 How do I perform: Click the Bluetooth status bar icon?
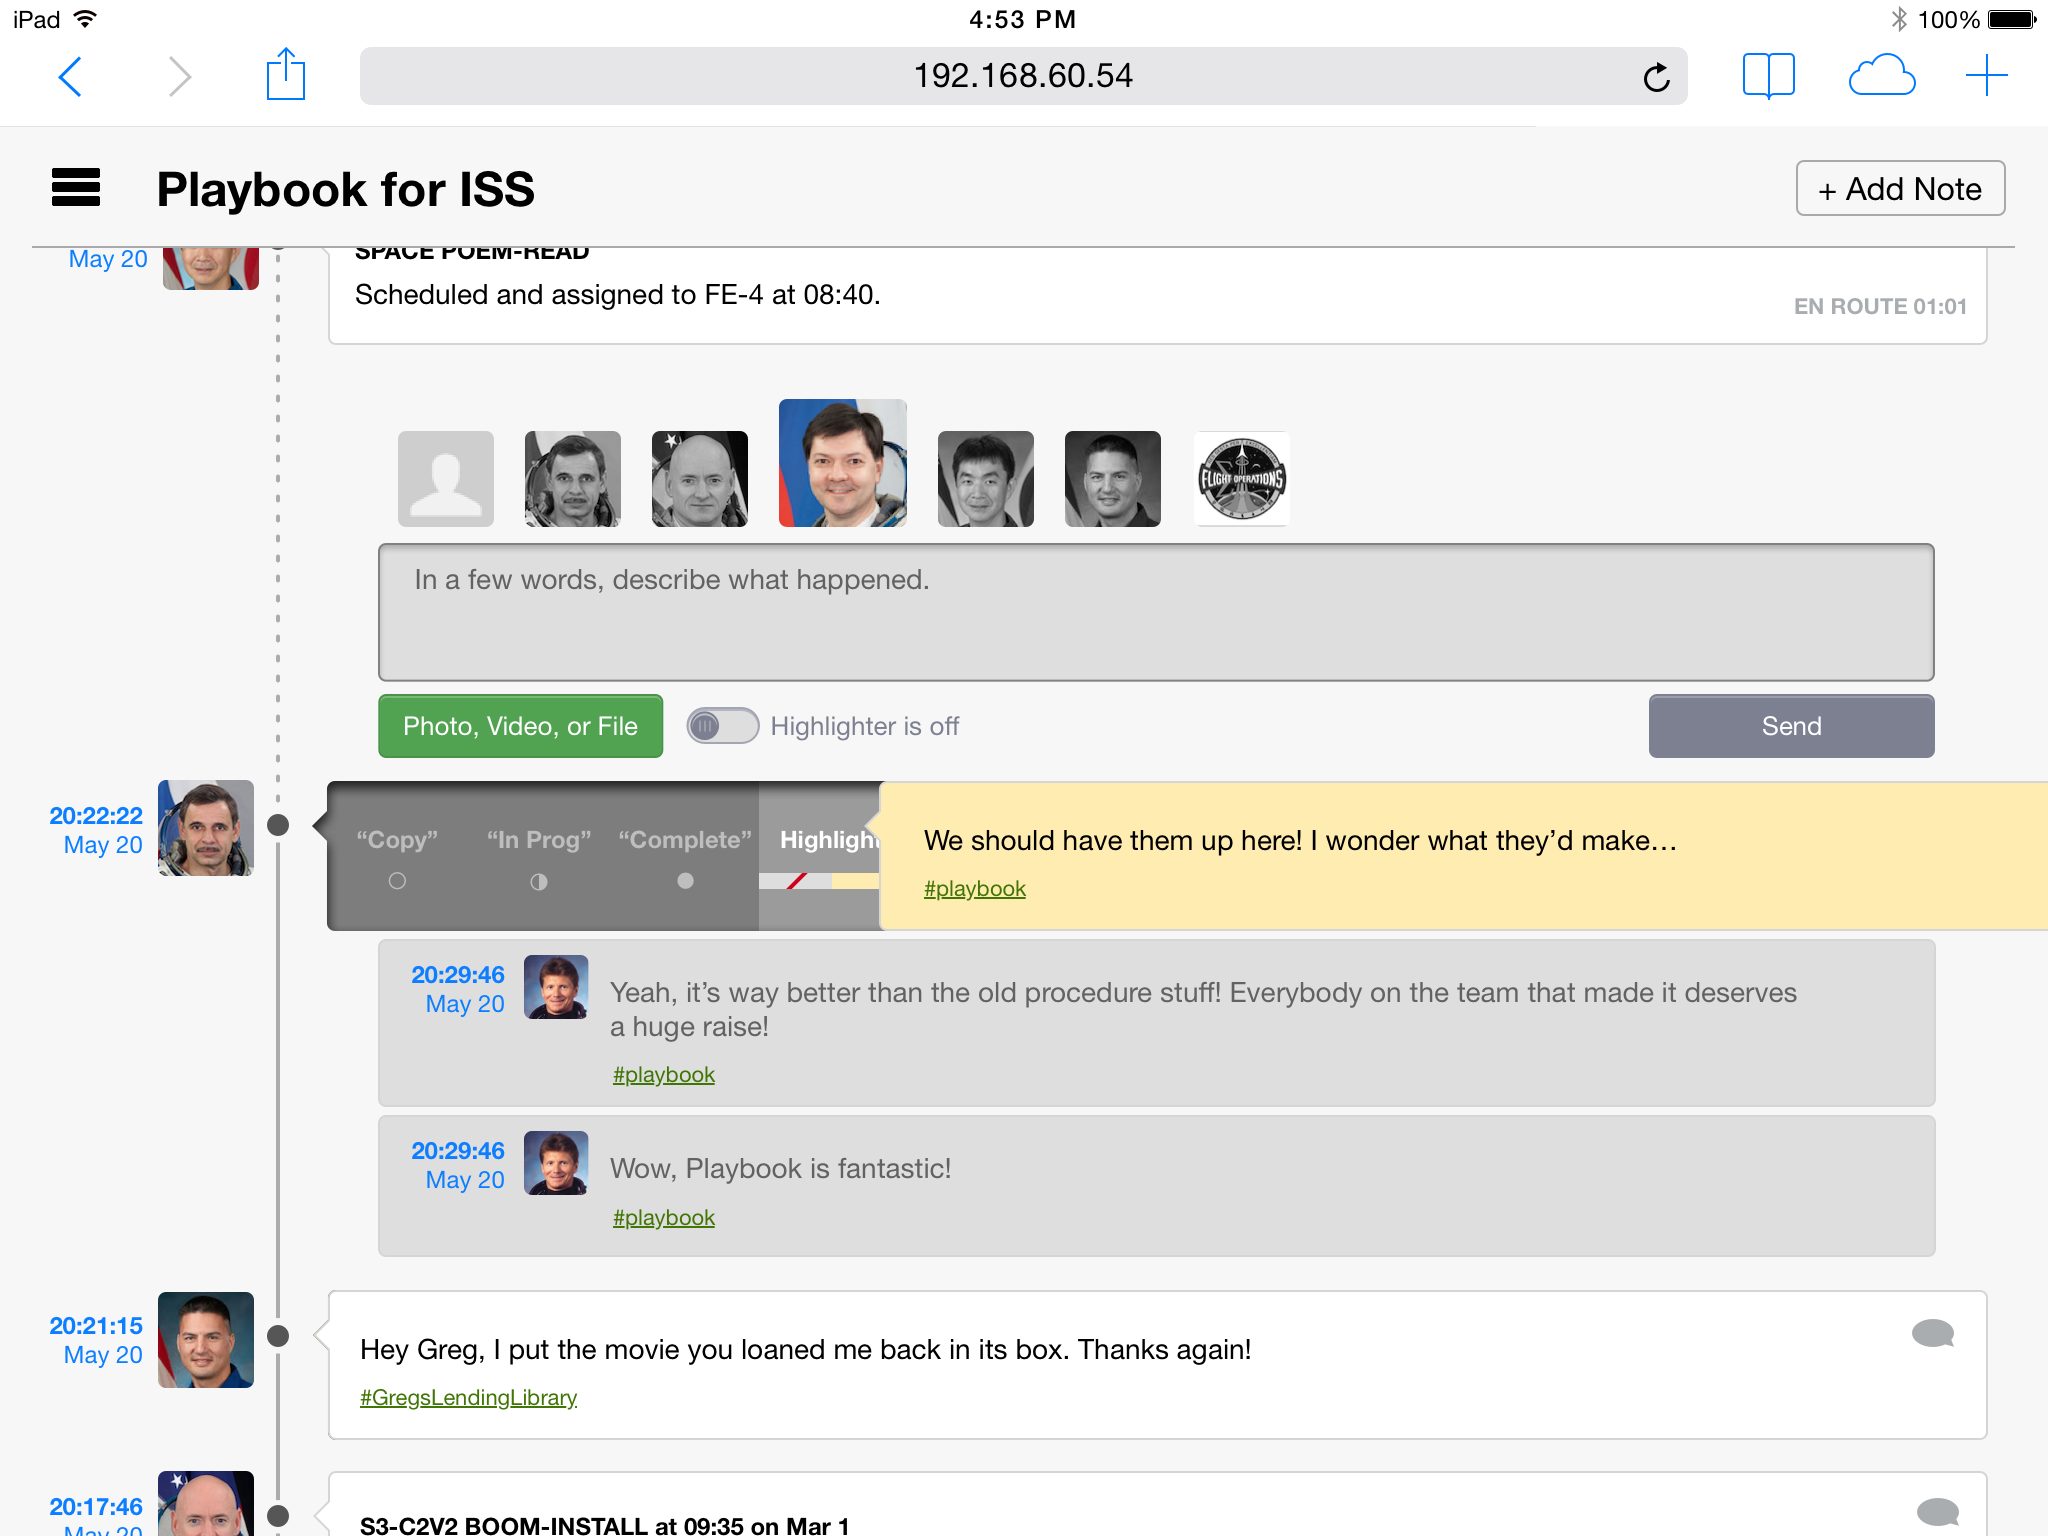point(1898,19)
